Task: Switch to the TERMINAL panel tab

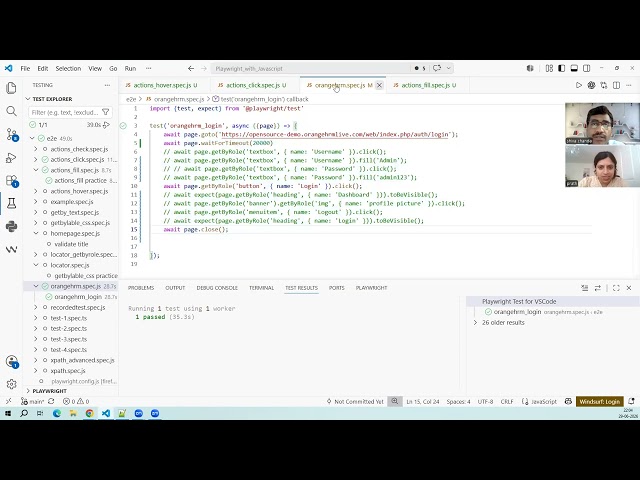Action: click(262, 288)
